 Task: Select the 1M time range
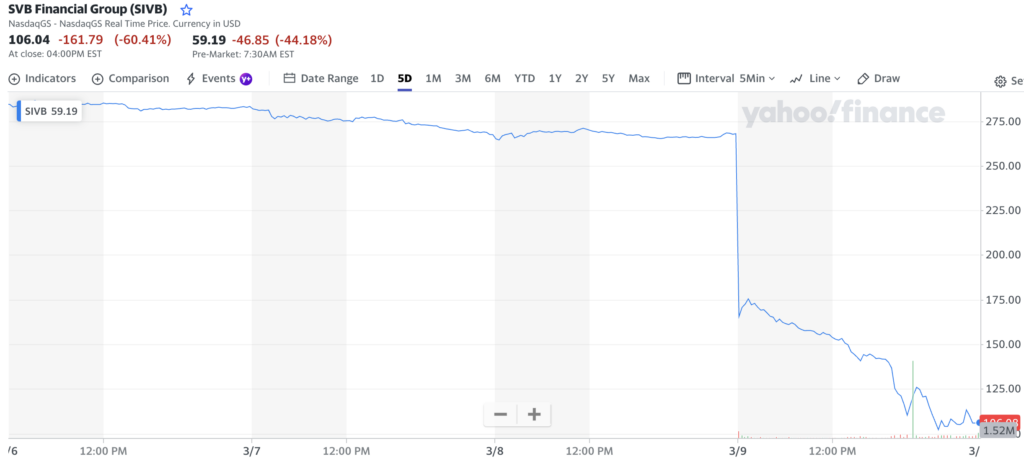pyautogui.click(x=433, y=79)
